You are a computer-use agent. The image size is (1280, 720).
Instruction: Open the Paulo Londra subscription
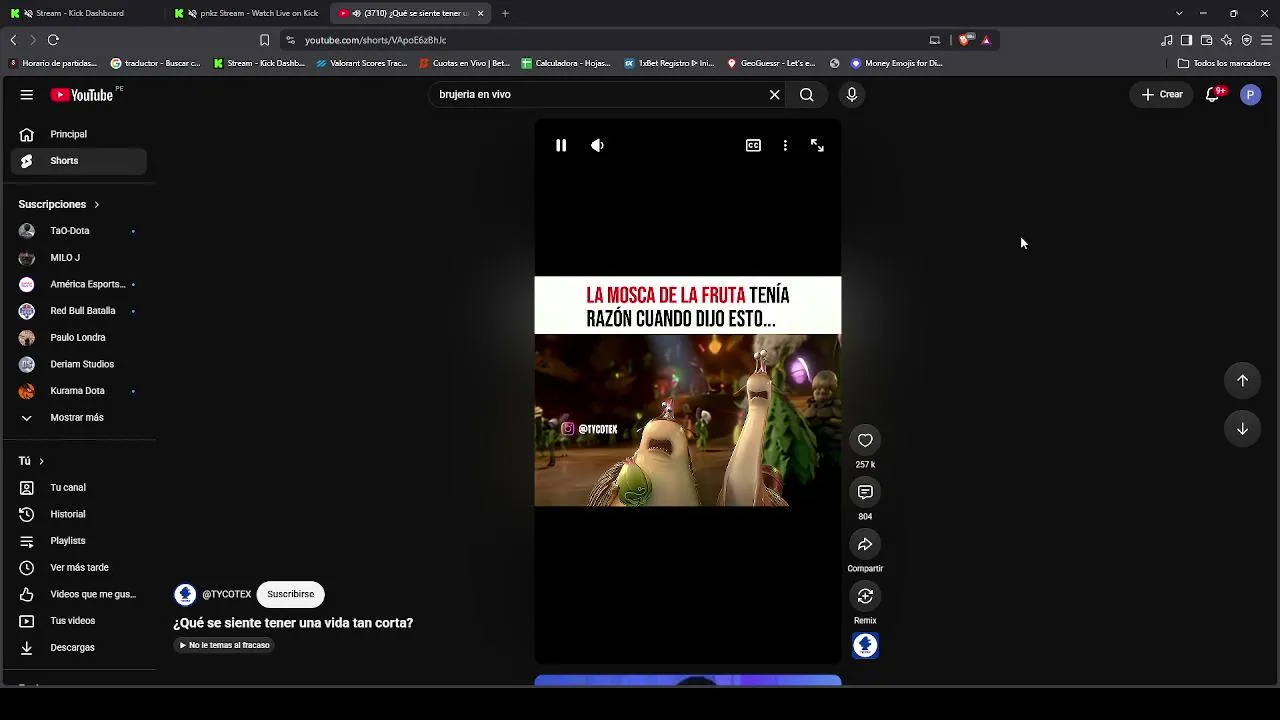(79, 338)
